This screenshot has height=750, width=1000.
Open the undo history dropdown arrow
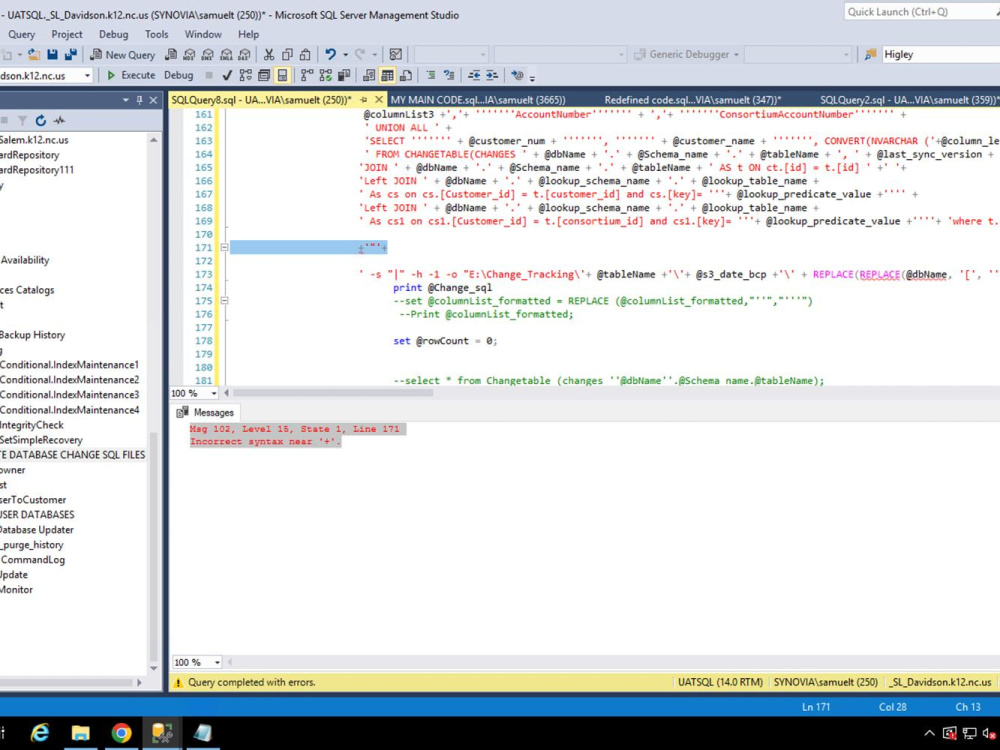tap(346, 55)
